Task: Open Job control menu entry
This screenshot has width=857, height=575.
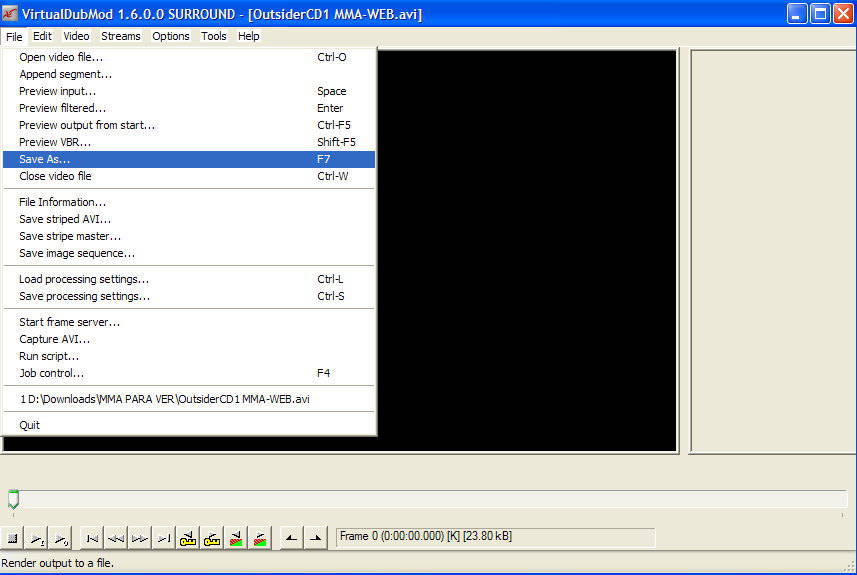Action: [x=189, y=373]
